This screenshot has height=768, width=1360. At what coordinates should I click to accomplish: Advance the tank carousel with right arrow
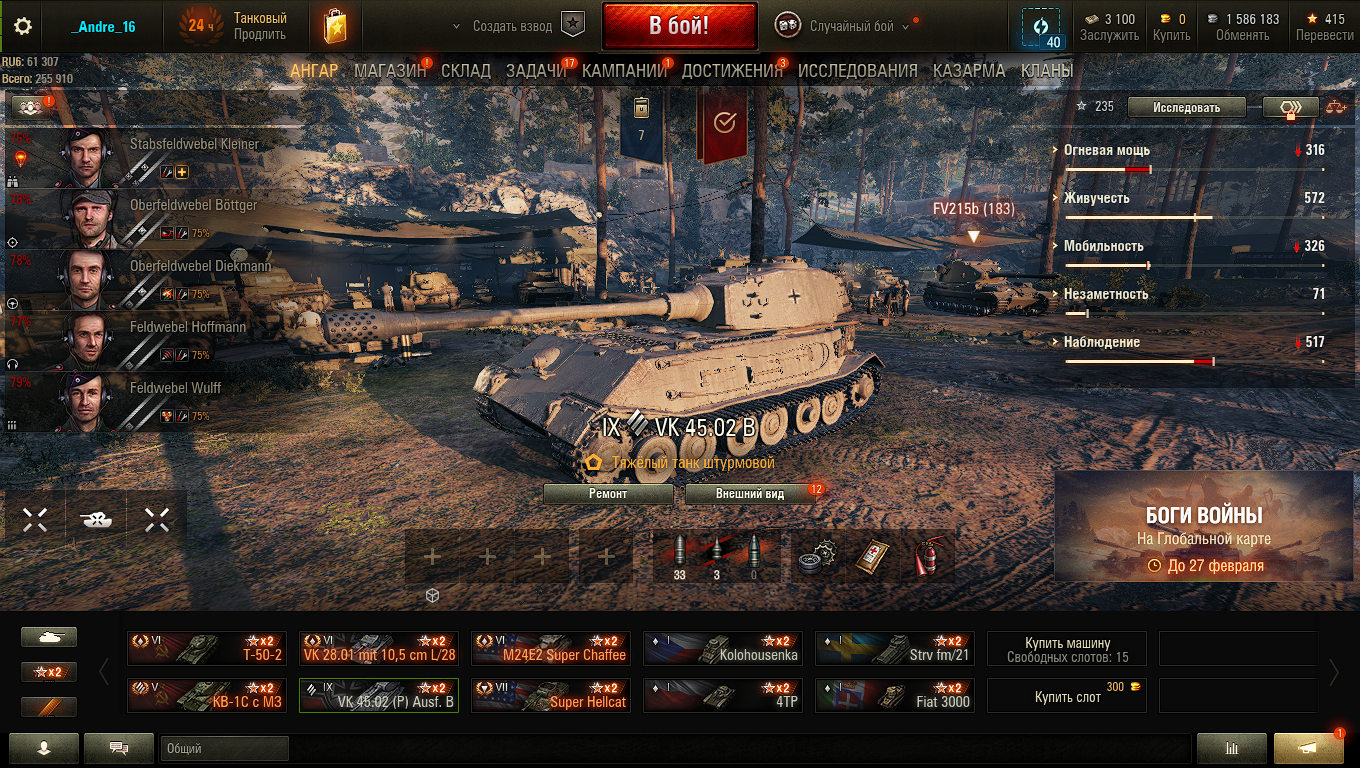tap(1334, 672)
